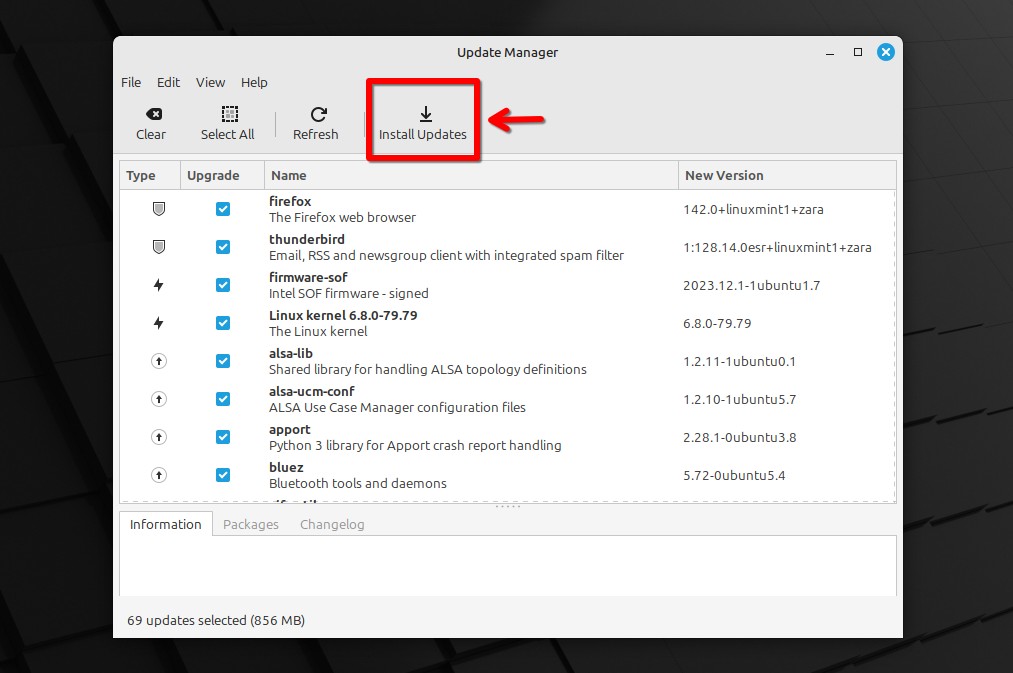Screen dimensions: 1013x673
Task: Click the lightning bolt icon beside firmware-sof
Action: [158, 285]
